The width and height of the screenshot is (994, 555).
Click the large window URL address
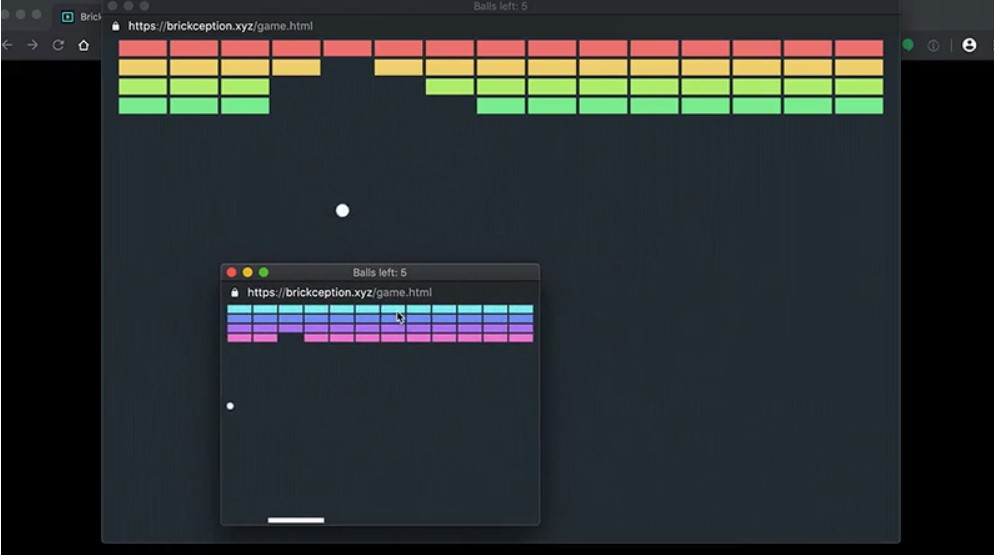[220, 26]
